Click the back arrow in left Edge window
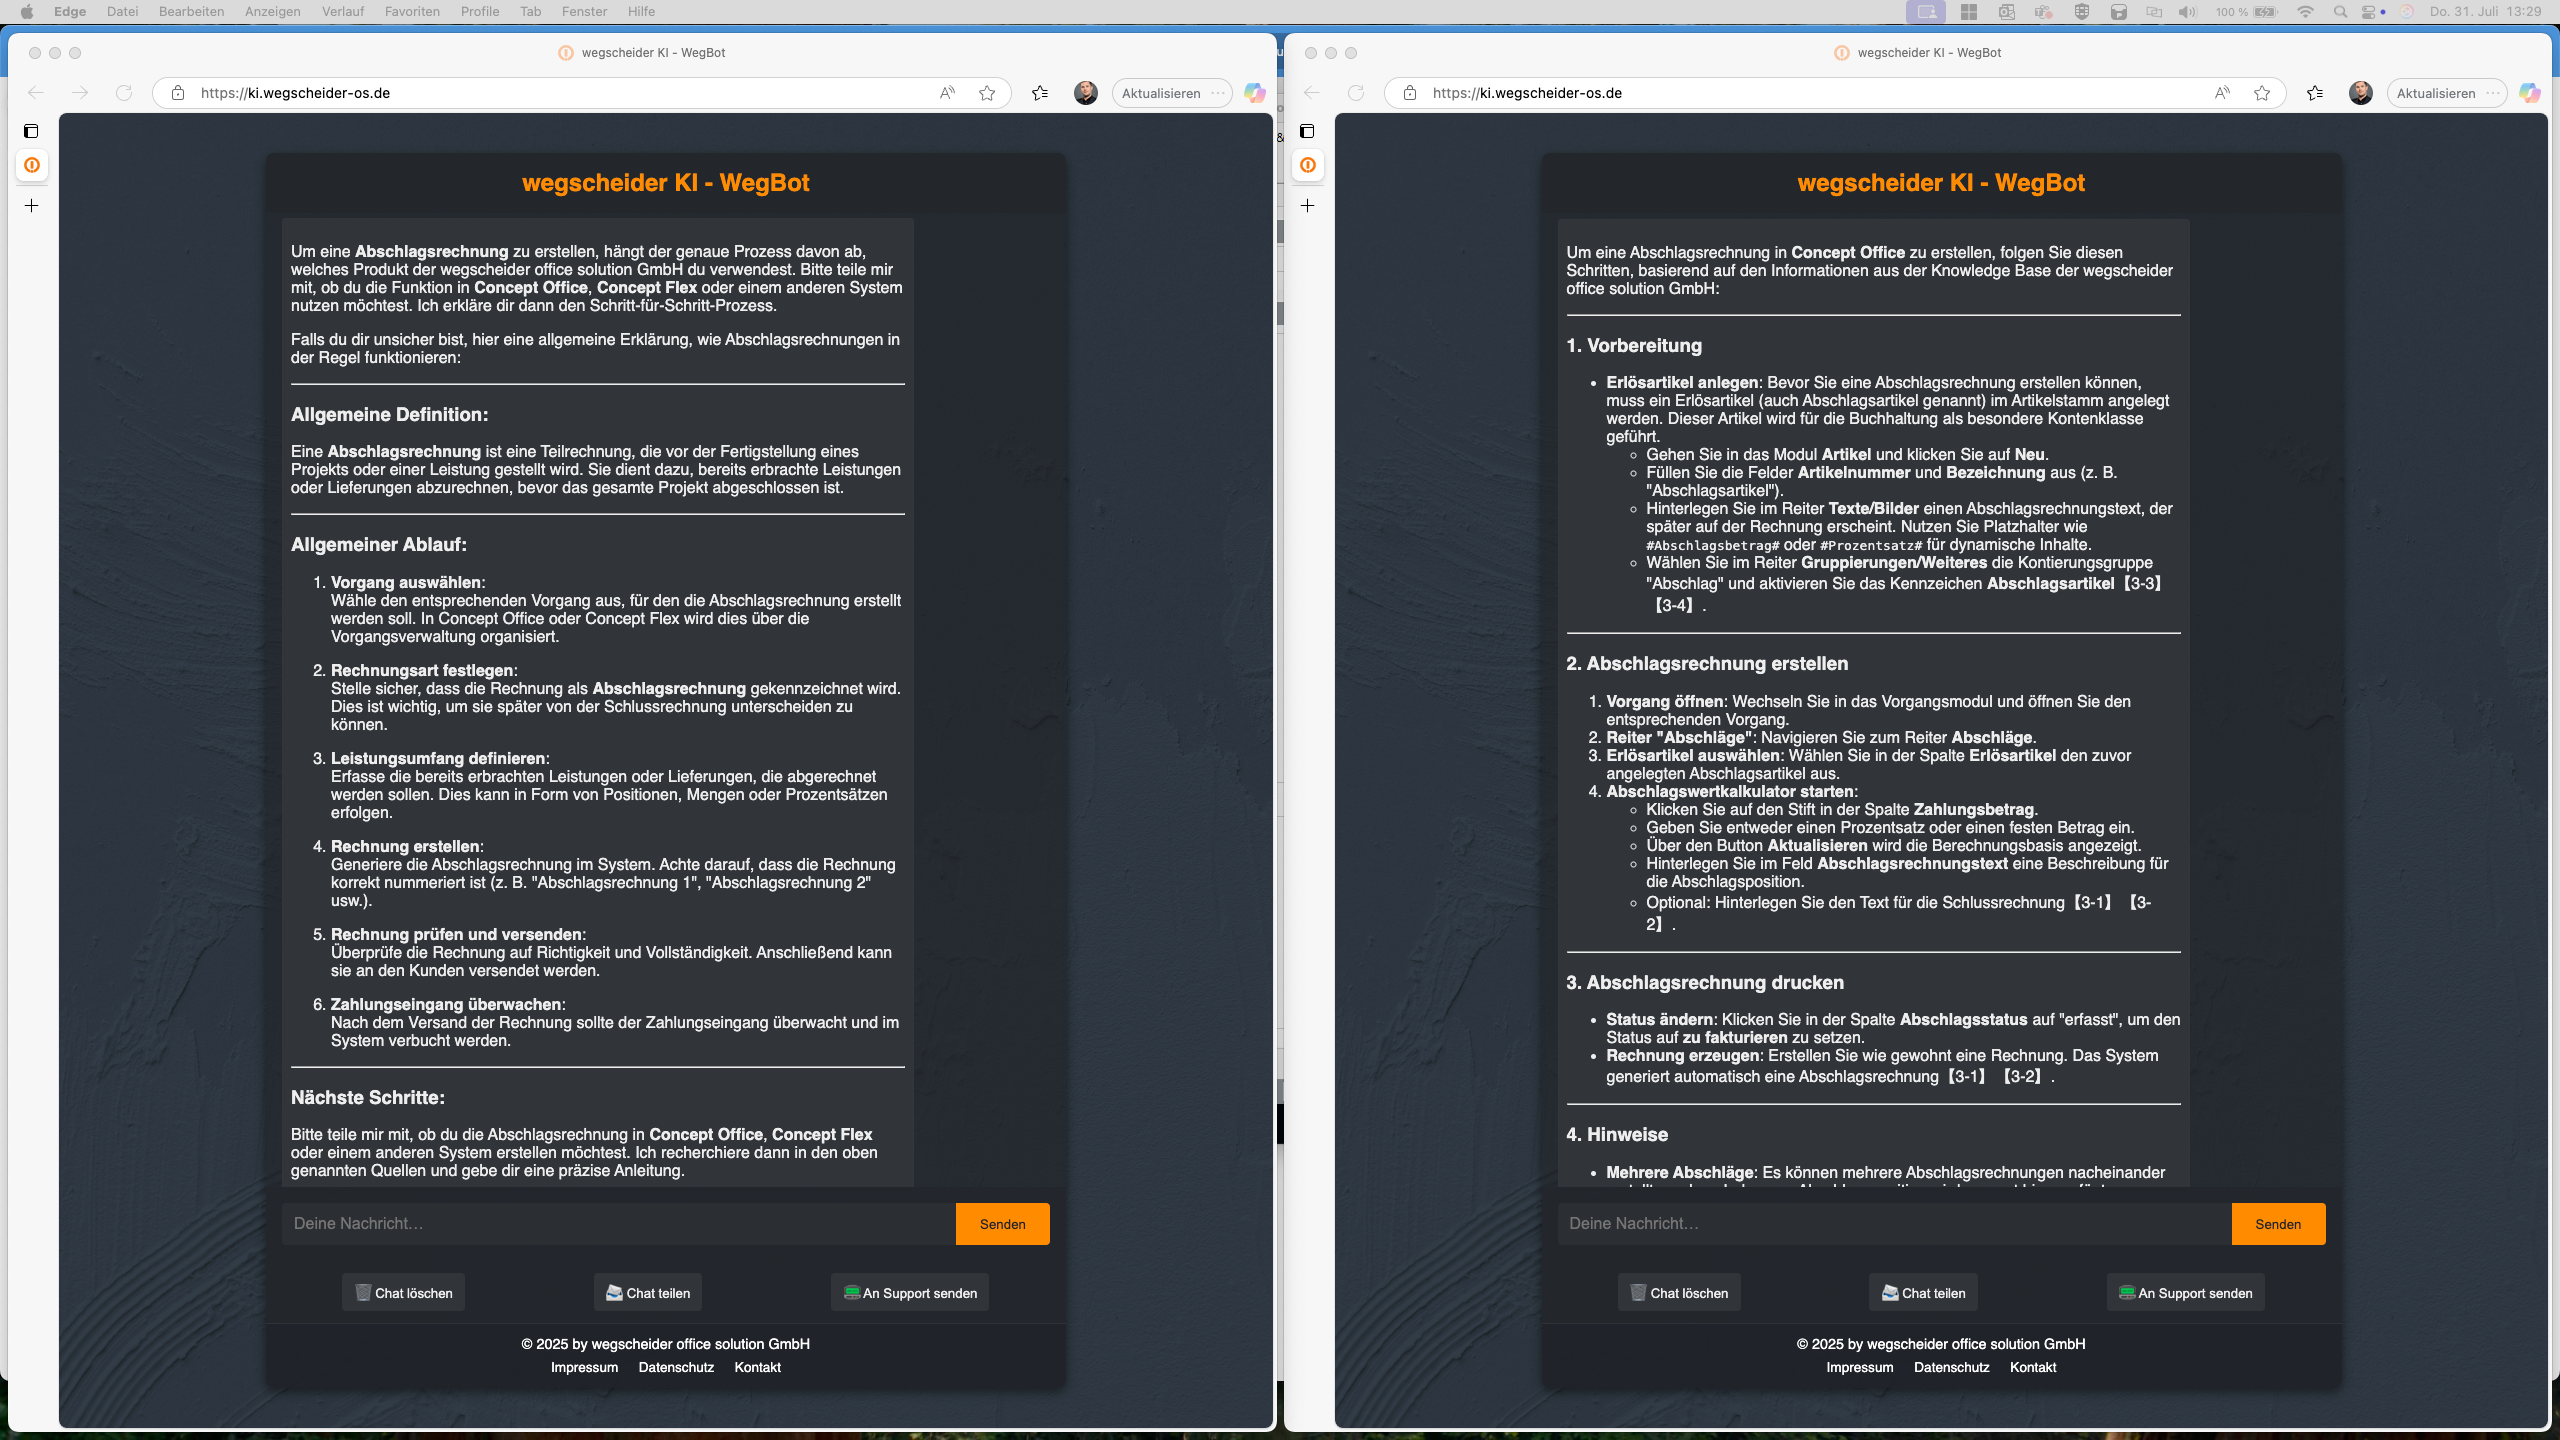The height and width of the screenshot is (1440, 2560). [36, 93]
